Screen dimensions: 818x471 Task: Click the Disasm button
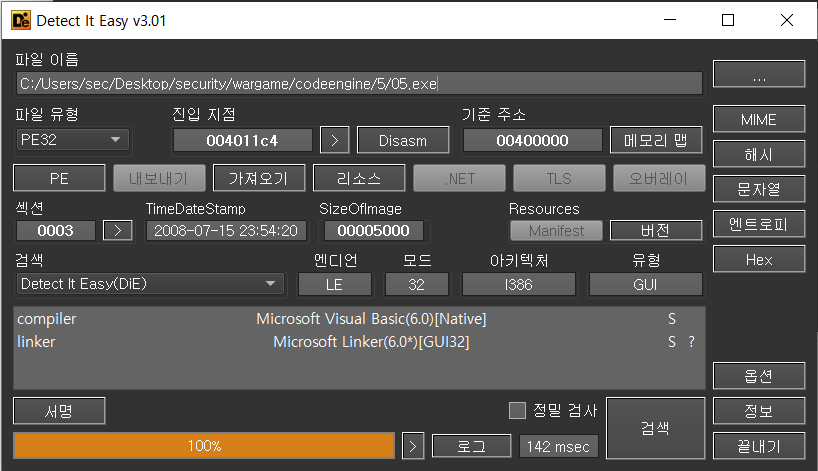pyautogui.click(x=403, y=140)
